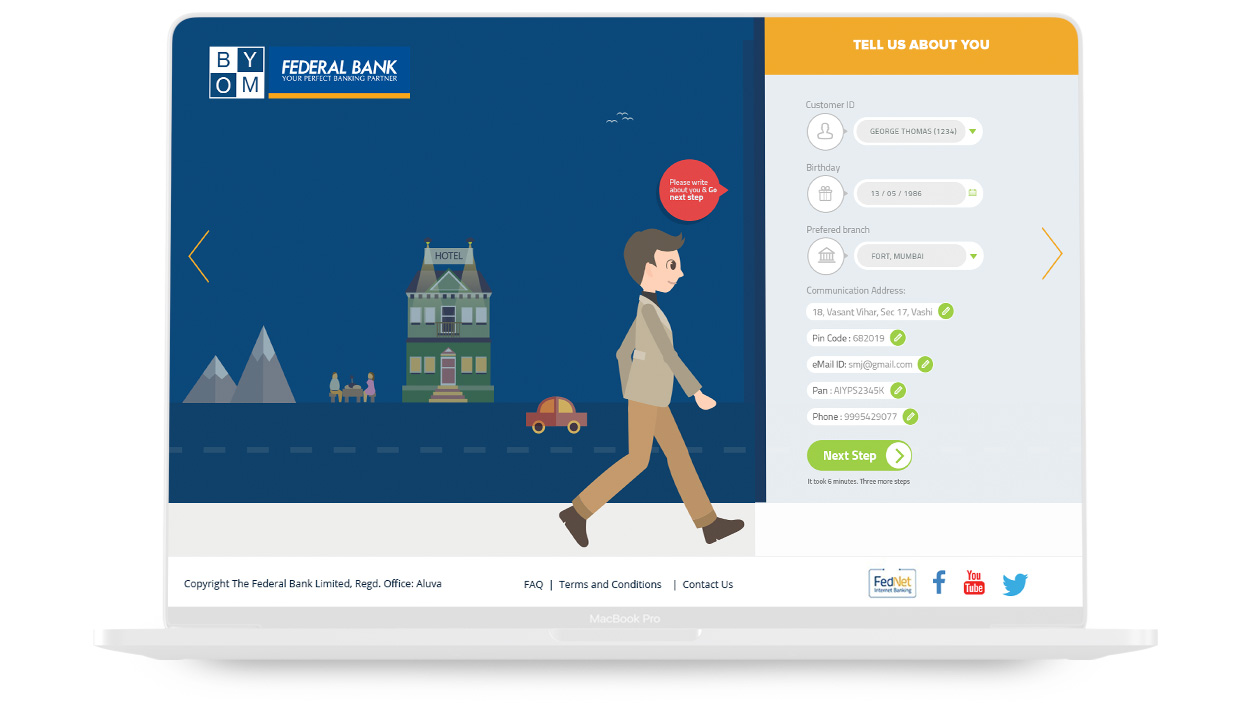Click edit pencil next to eMail ID
This screenshot has width=1243, height=703.
926,364
